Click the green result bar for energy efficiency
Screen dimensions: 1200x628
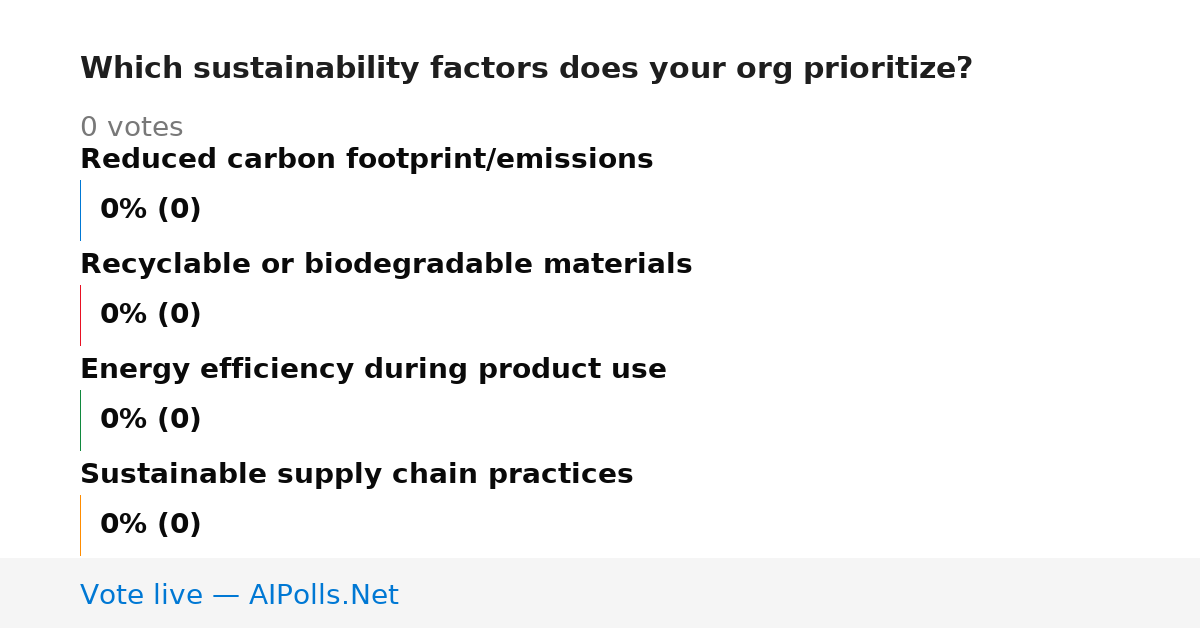(x=80, y=420)
